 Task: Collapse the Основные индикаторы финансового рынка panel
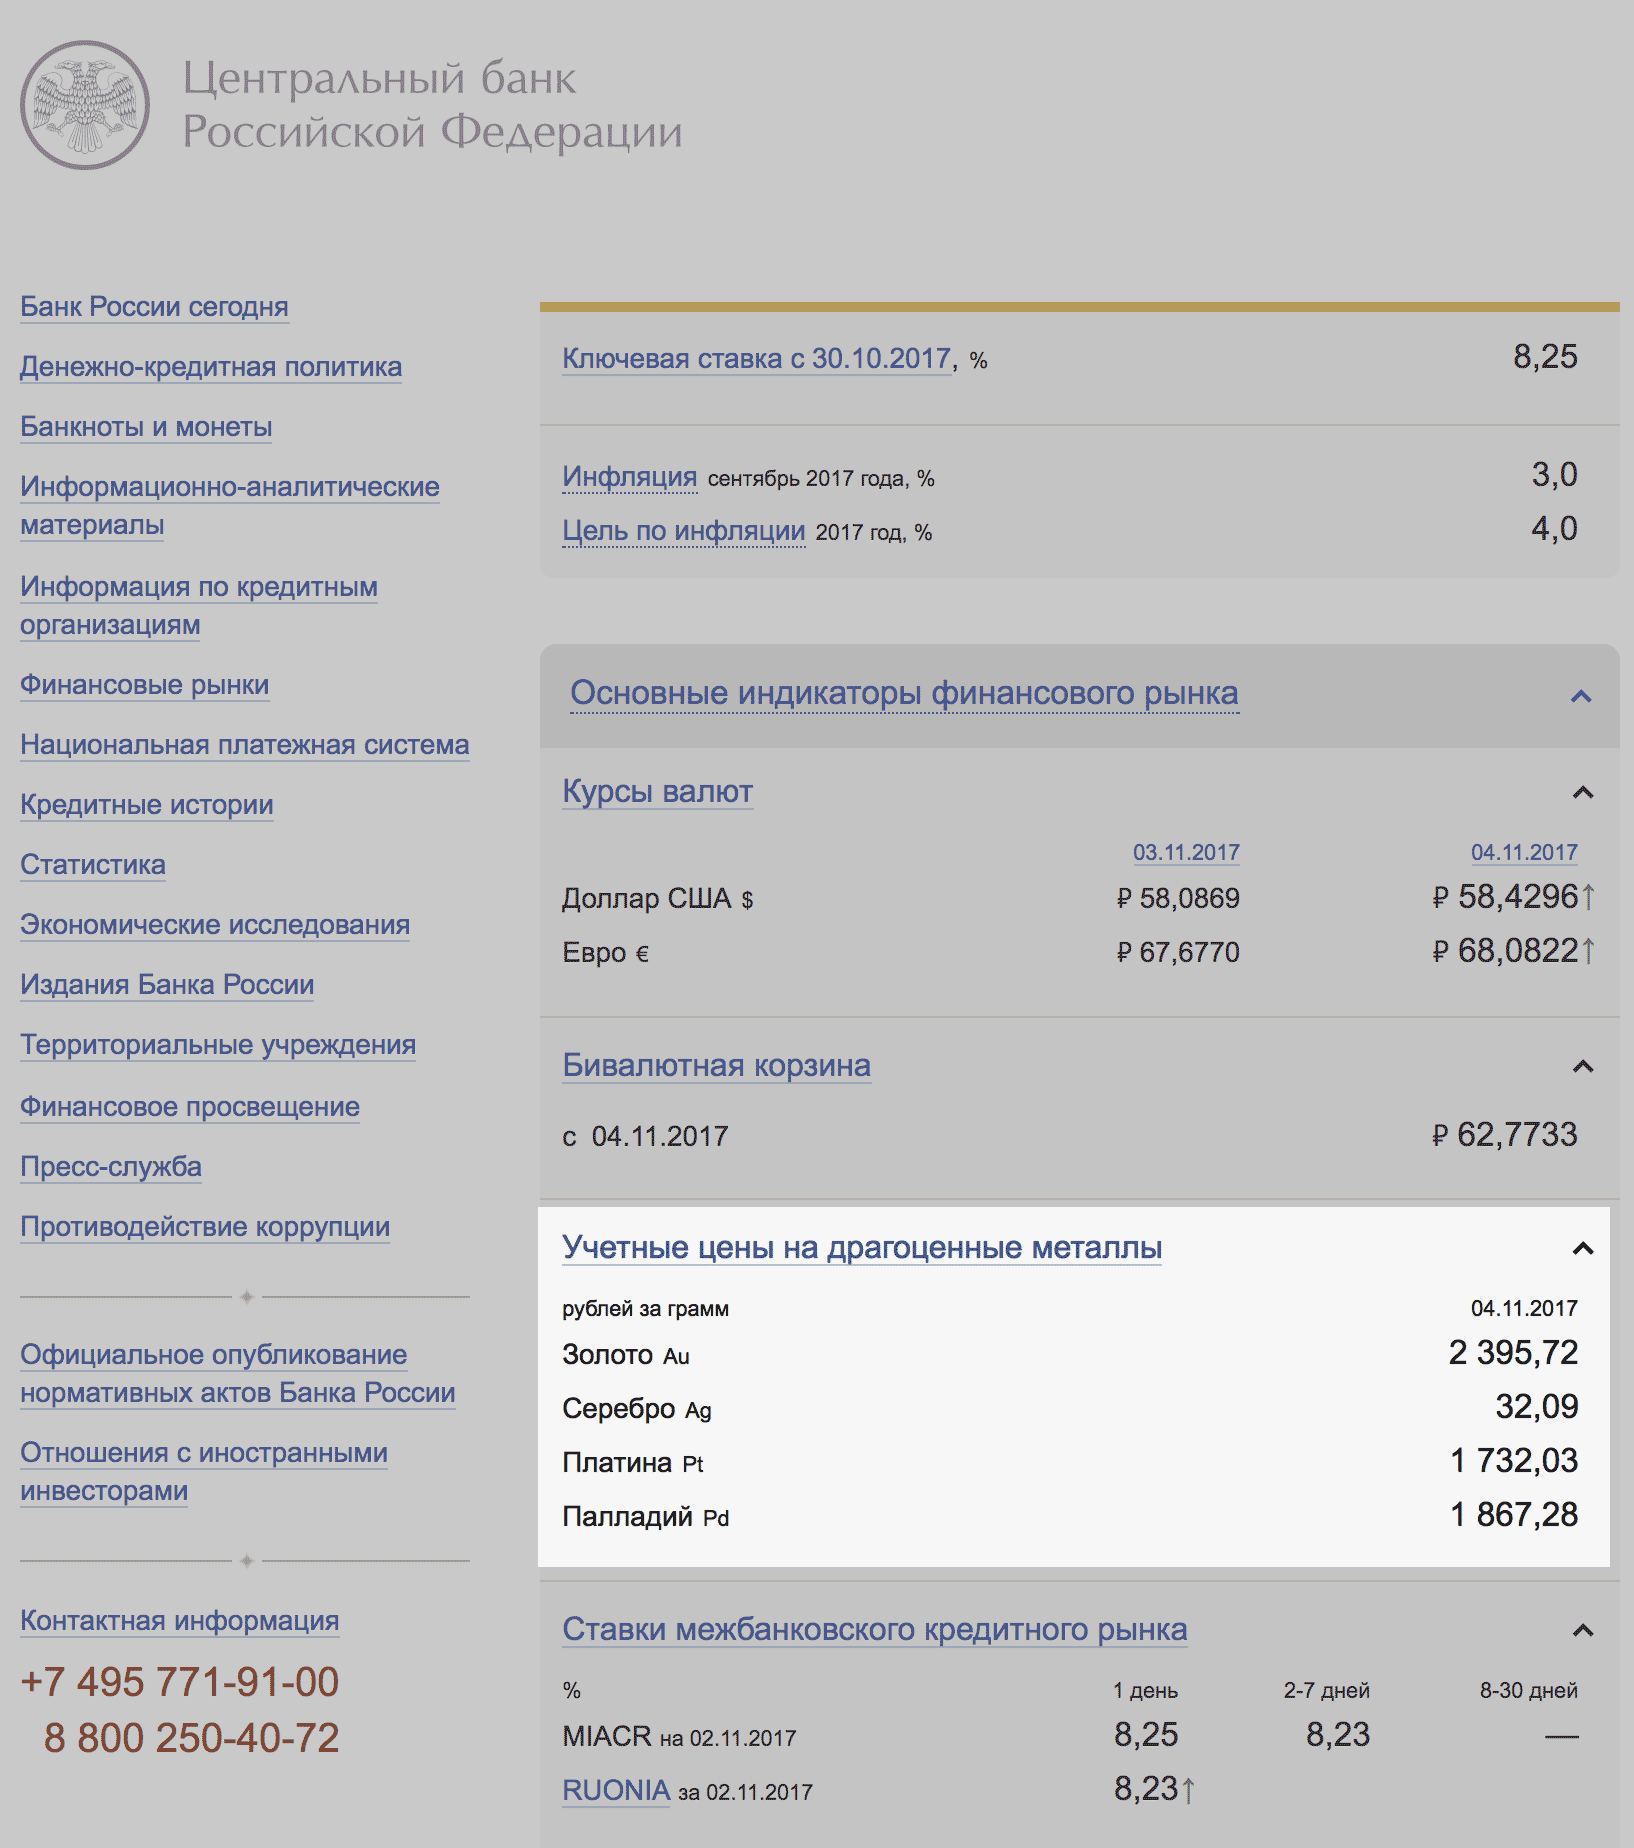click(x=1581, y=696)
